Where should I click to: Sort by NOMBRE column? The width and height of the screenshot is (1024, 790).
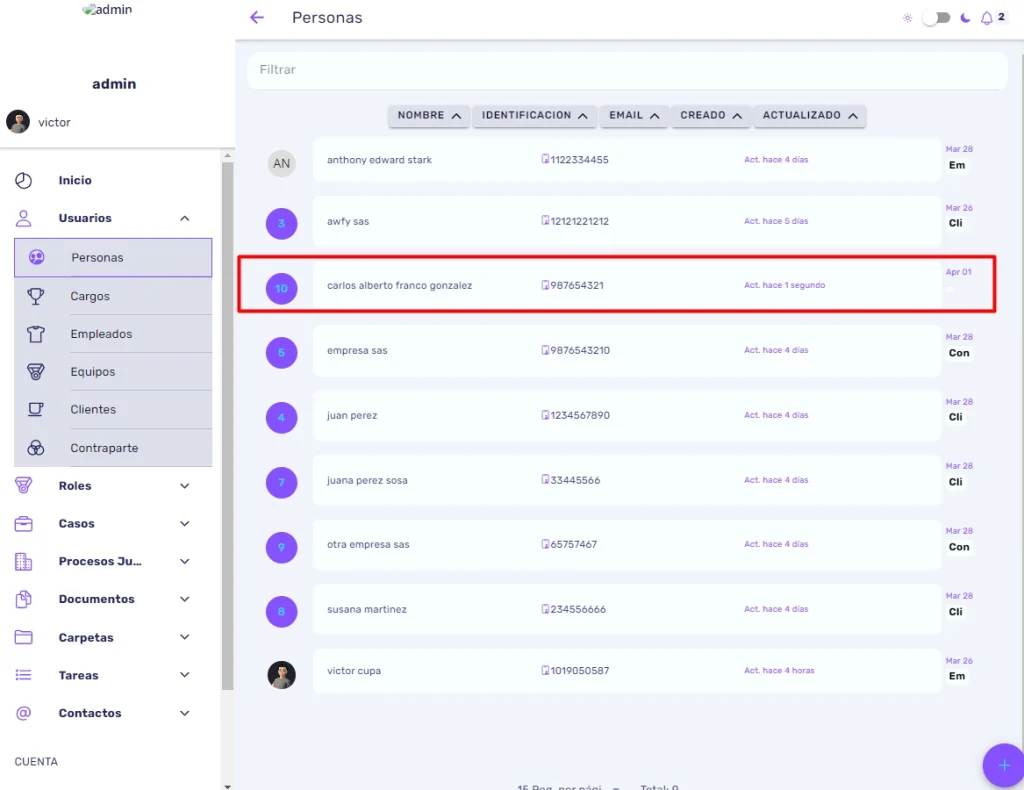tap(429, 116)
